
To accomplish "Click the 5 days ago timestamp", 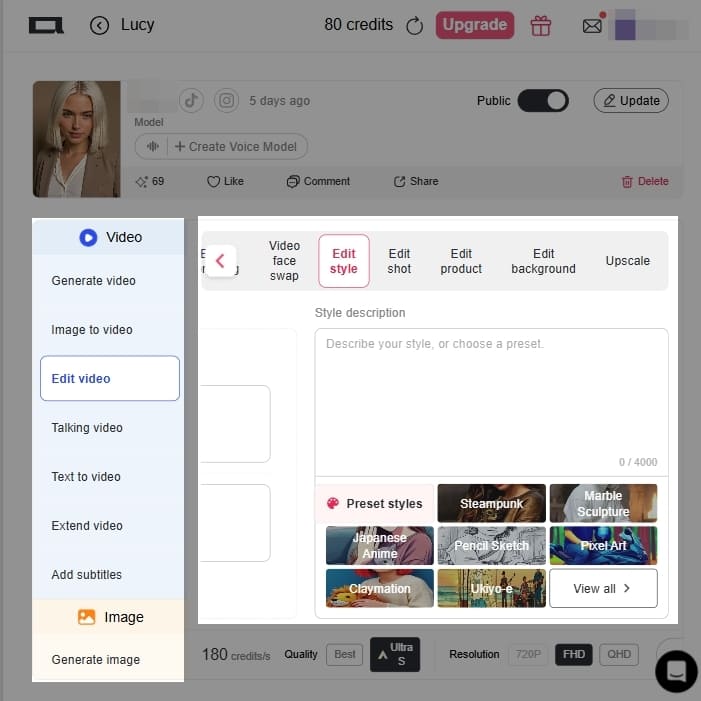I will 279,101.
